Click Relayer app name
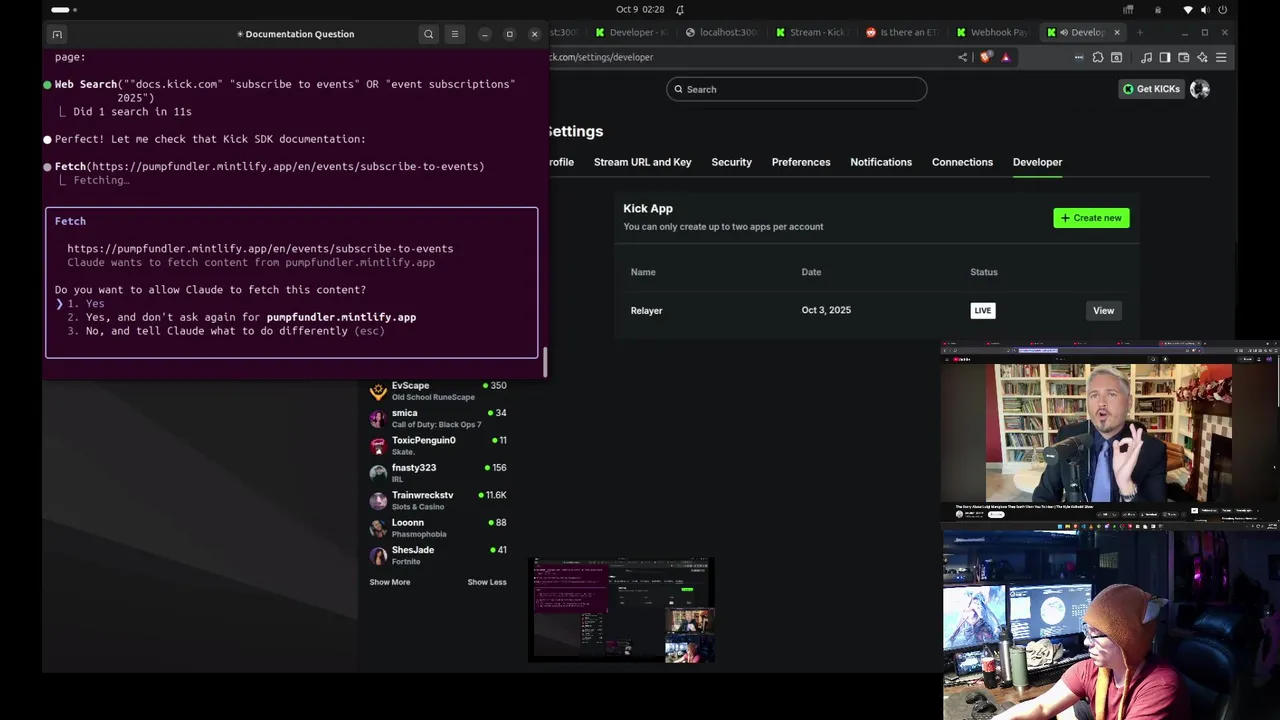Viewport: 1280px width, 720px height. click(646, 310)
